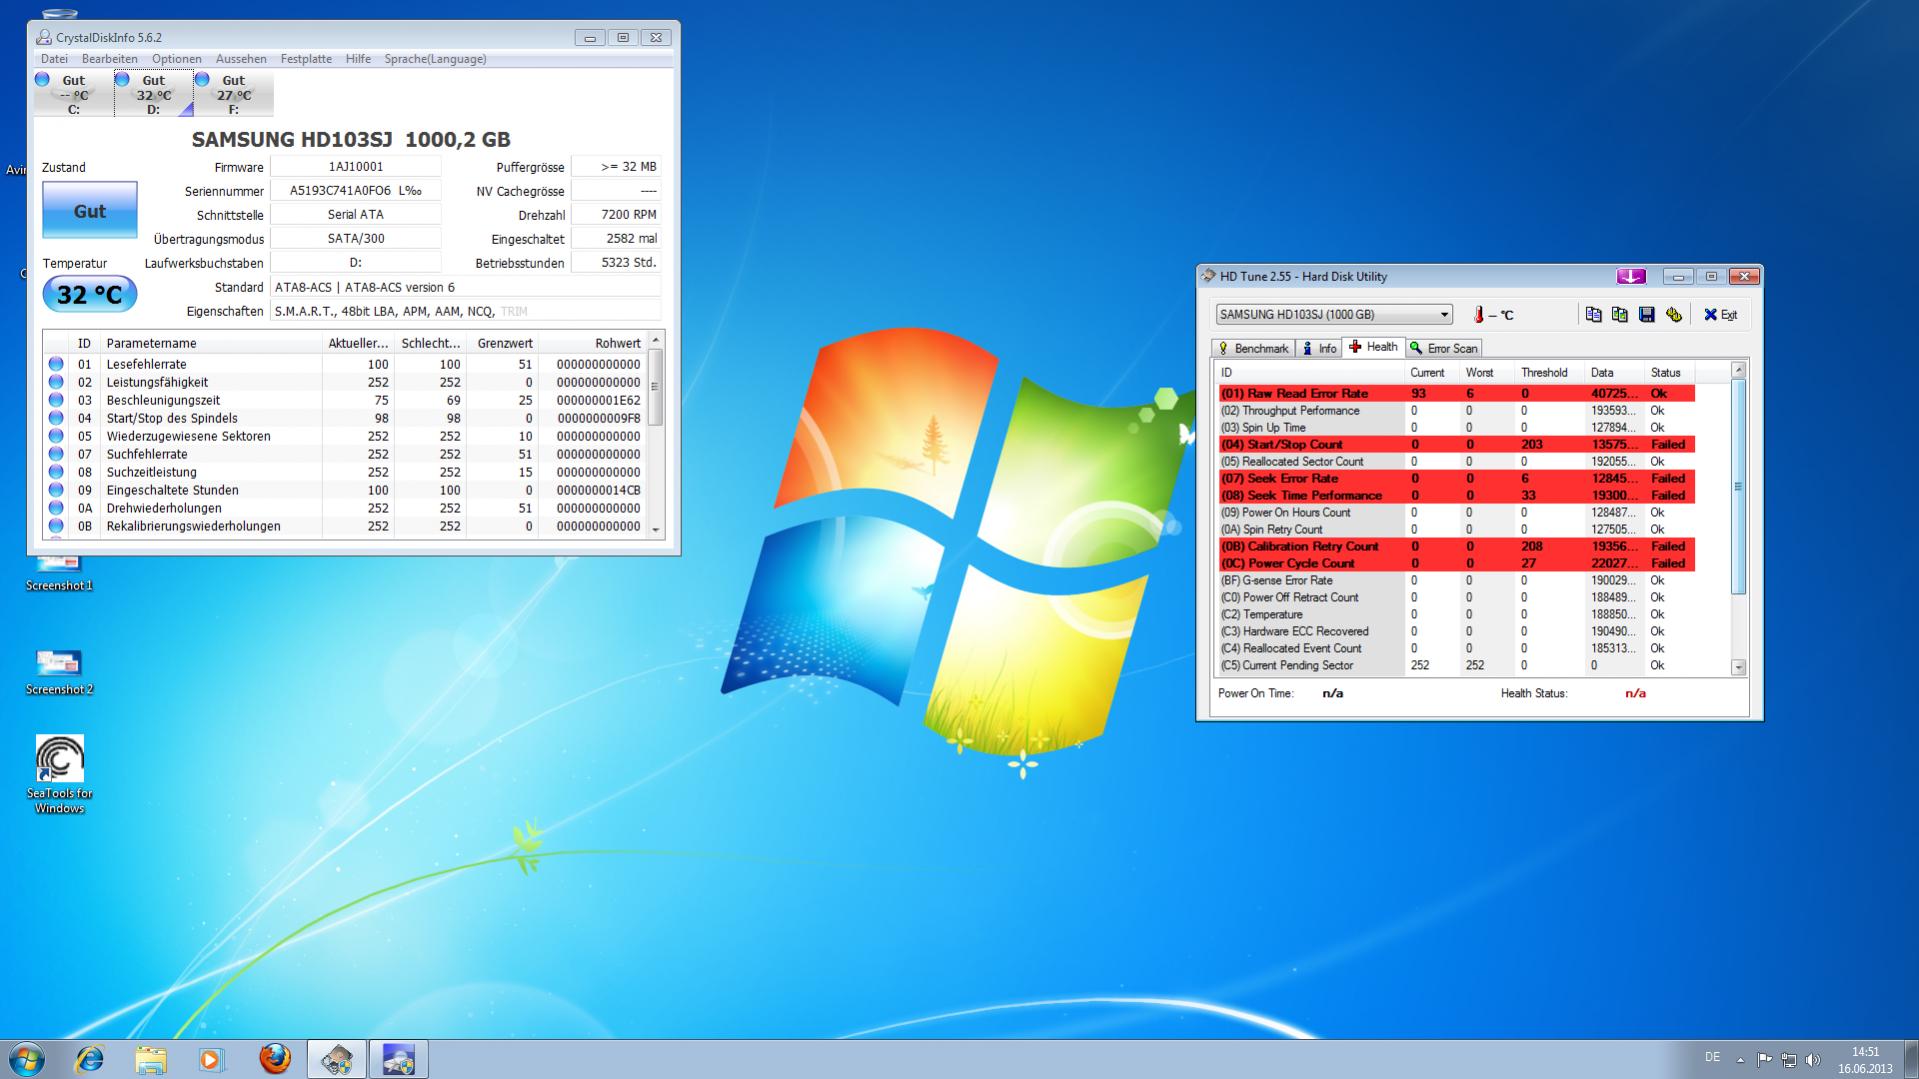Open the Error Scan tab in HD Tune
This screenshot has width=1919, height=1079.
coord(1444,348)
